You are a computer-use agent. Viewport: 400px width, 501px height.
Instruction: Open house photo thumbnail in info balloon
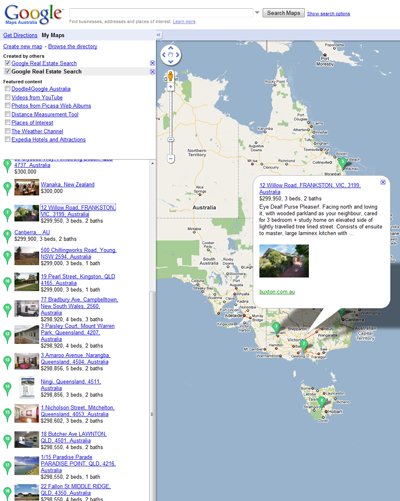284,261
